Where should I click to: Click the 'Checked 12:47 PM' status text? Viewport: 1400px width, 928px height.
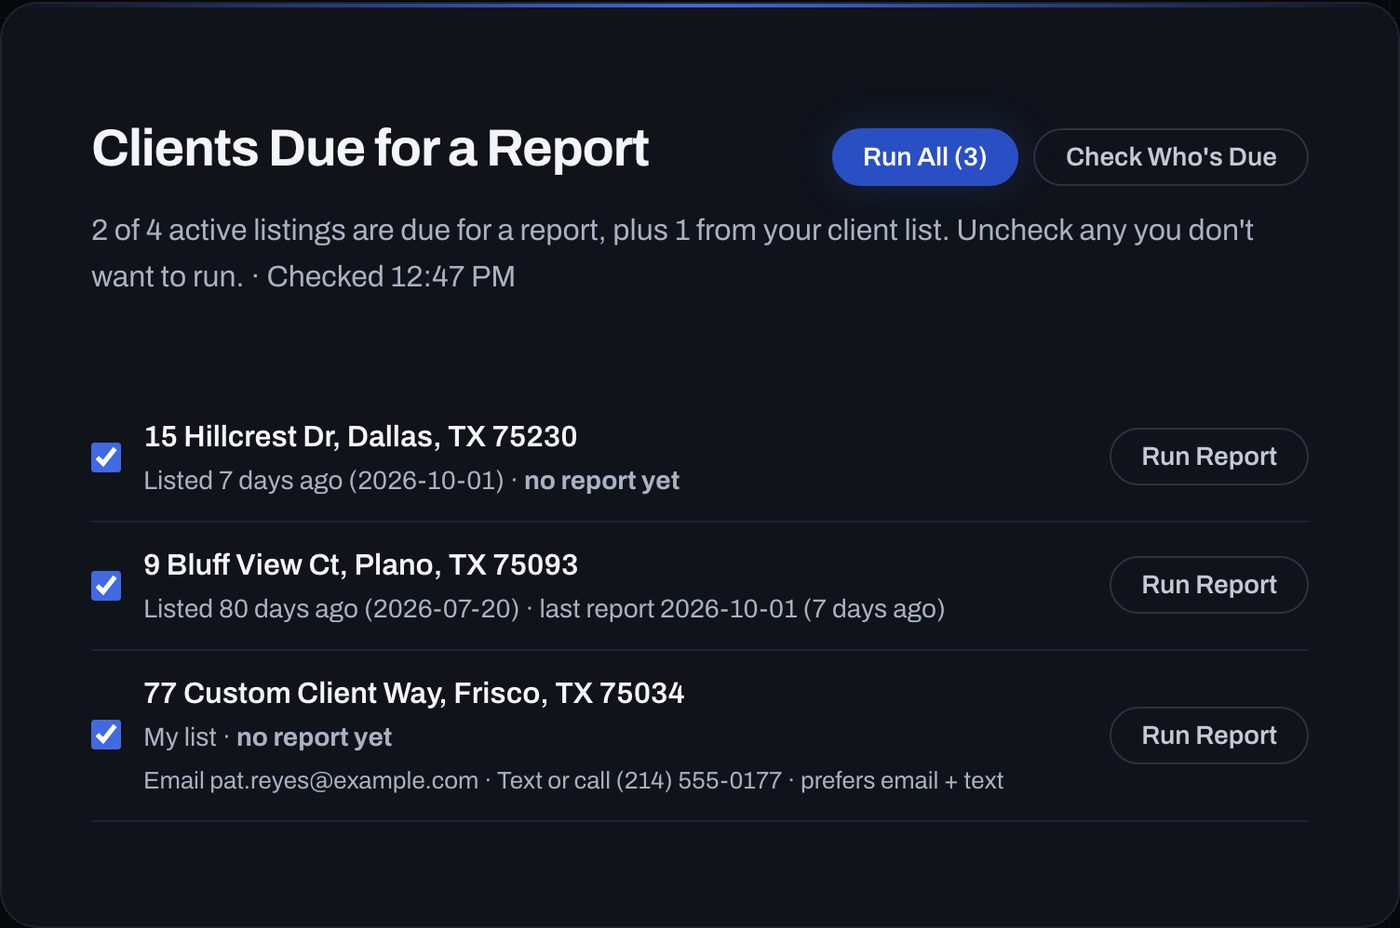pos(391,277)
